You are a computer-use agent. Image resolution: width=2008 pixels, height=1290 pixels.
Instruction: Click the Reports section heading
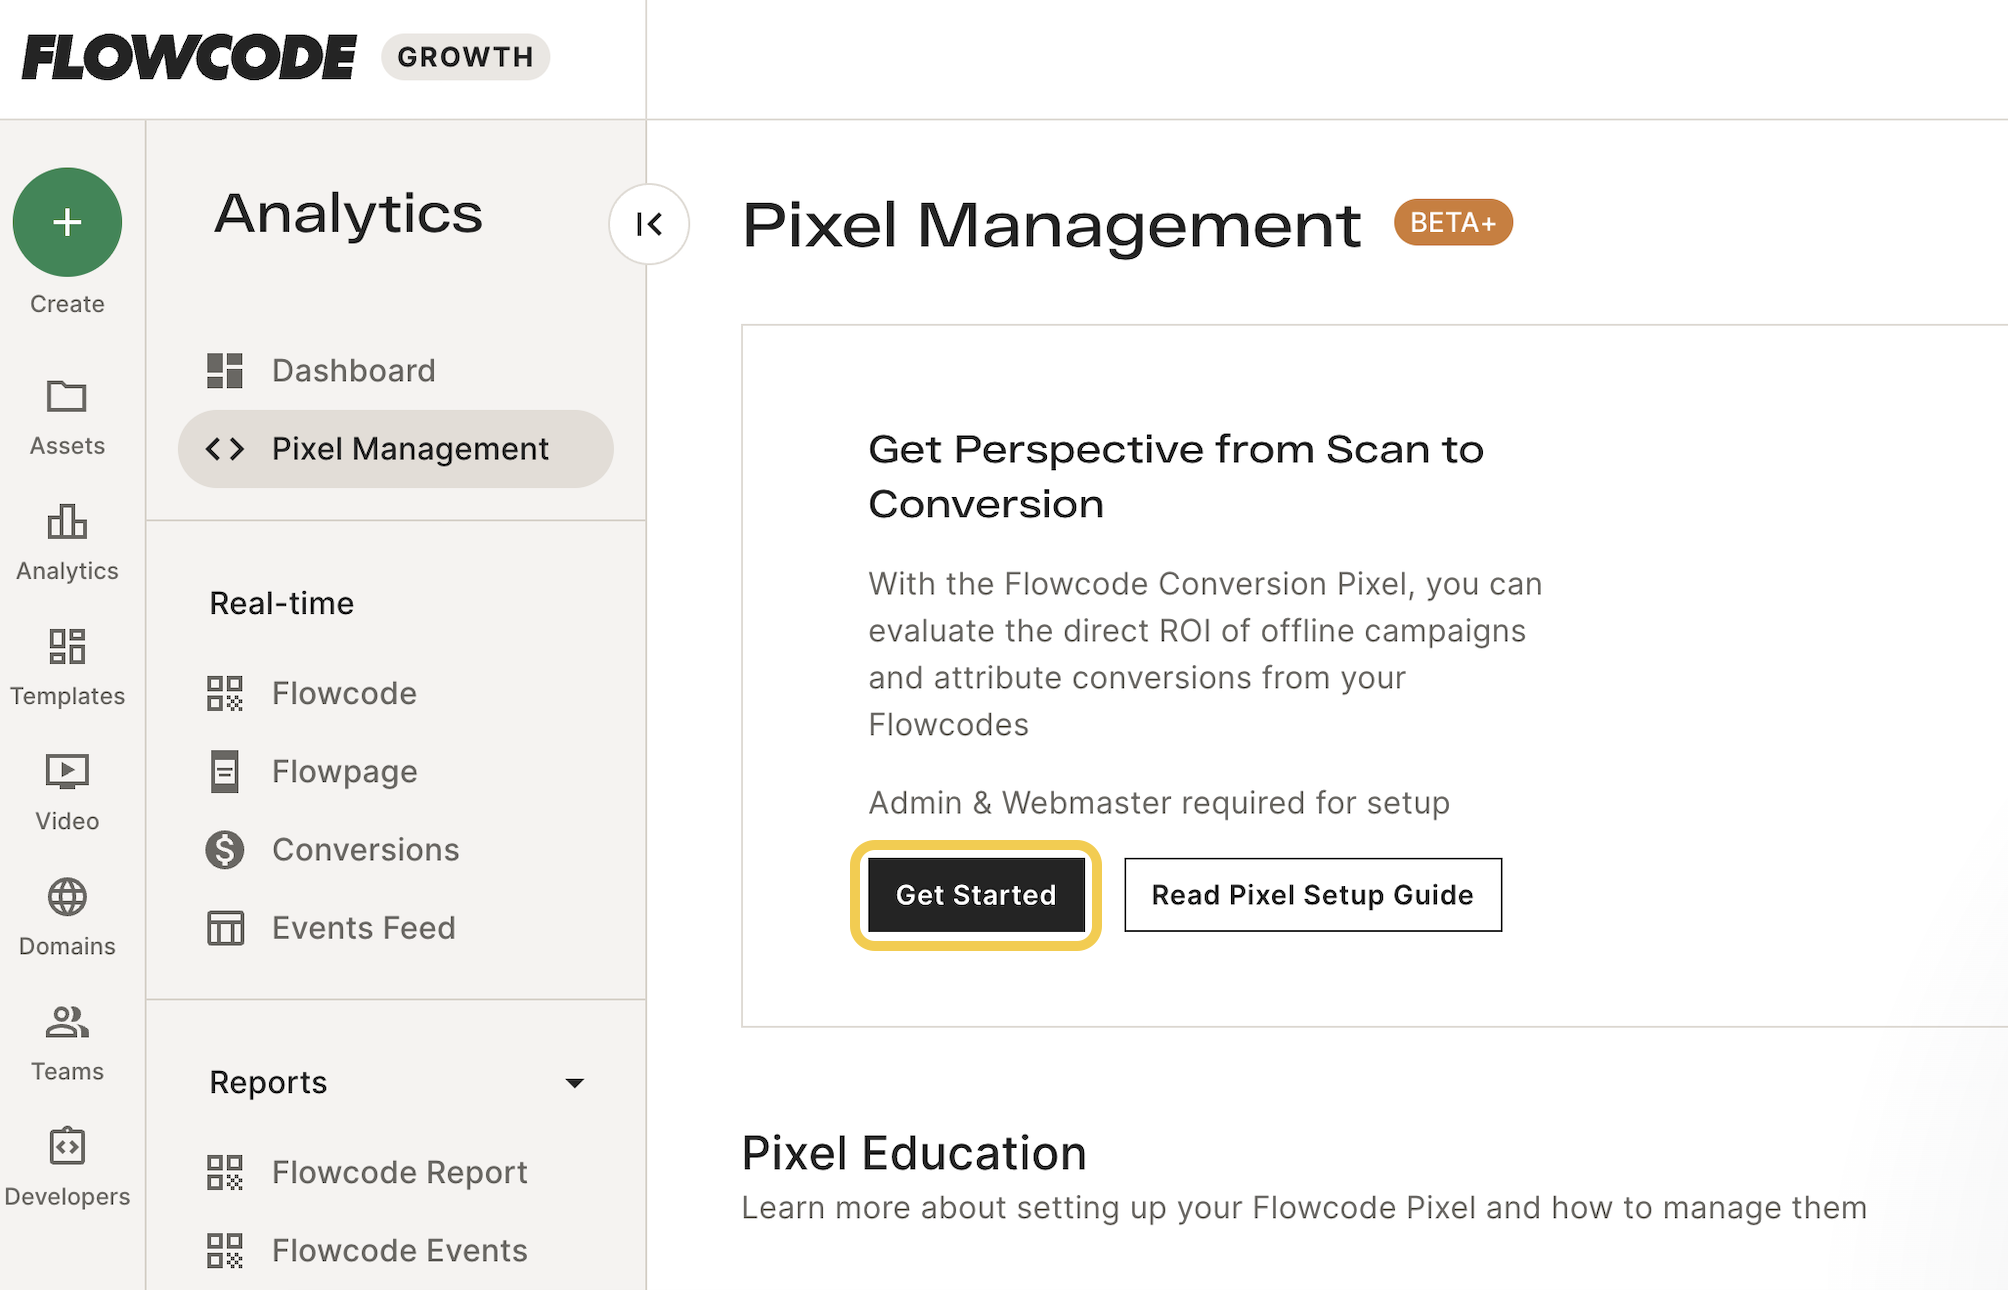[x=268, y=1082]
